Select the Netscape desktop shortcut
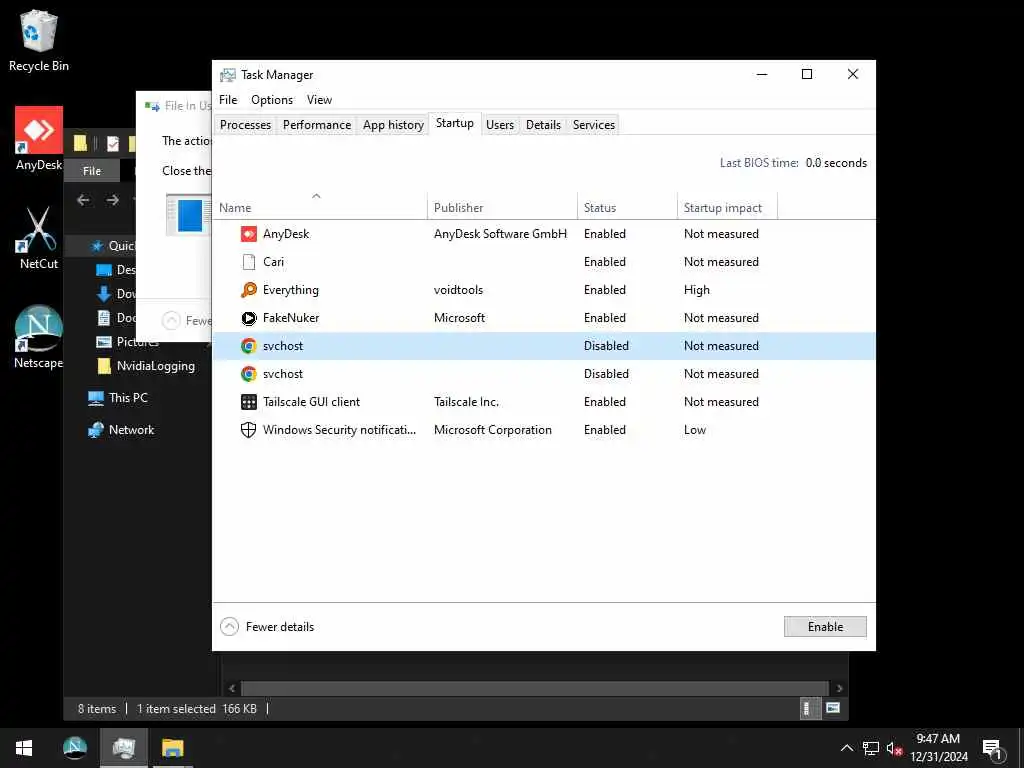This screenshot has width=1024, height=768. 39,337
